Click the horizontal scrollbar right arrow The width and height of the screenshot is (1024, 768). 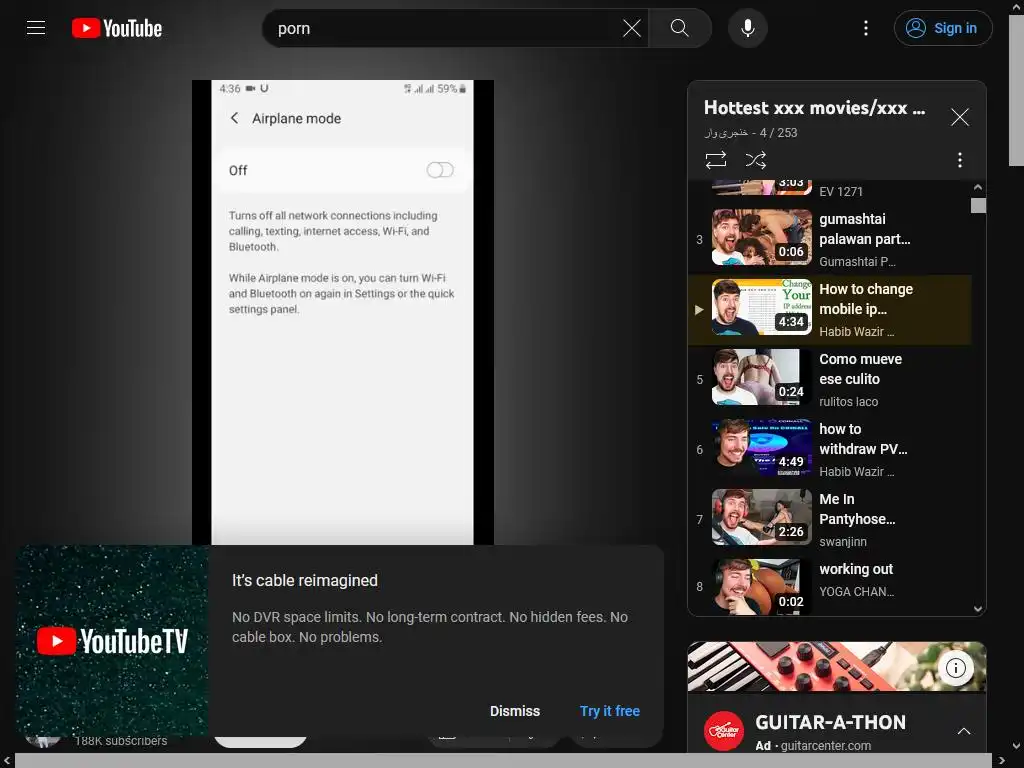click(1002, 760)
